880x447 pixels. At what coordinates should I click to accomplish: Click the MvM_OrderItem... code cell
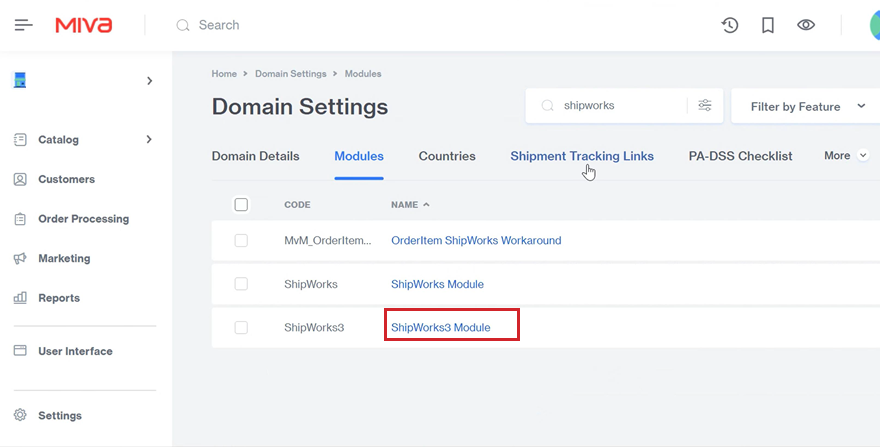(328, 240)
